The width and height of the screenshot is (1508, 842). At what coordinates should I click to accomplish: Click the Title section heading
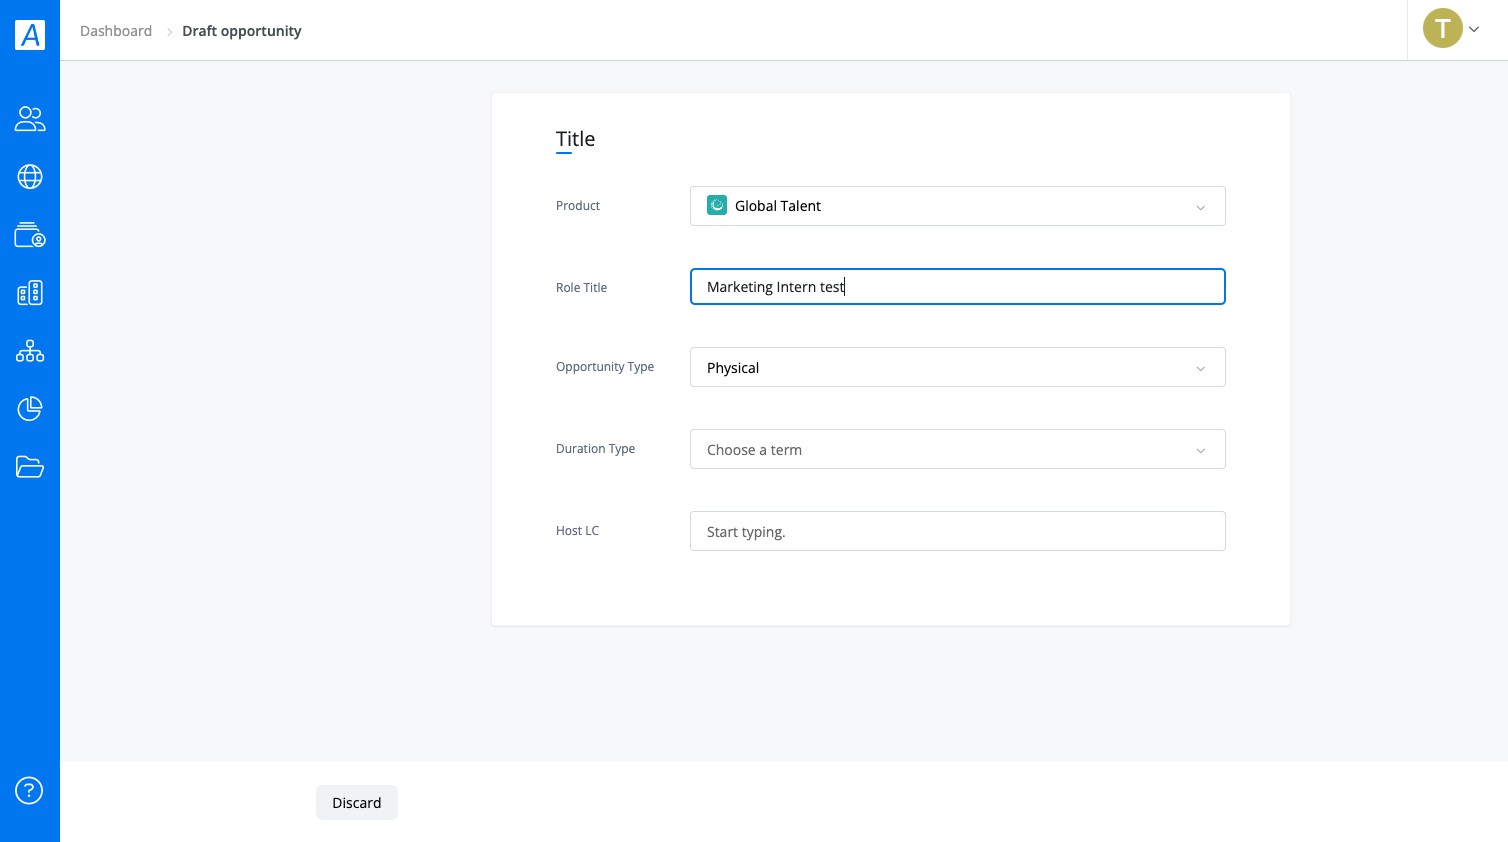[x=575, y=139]
